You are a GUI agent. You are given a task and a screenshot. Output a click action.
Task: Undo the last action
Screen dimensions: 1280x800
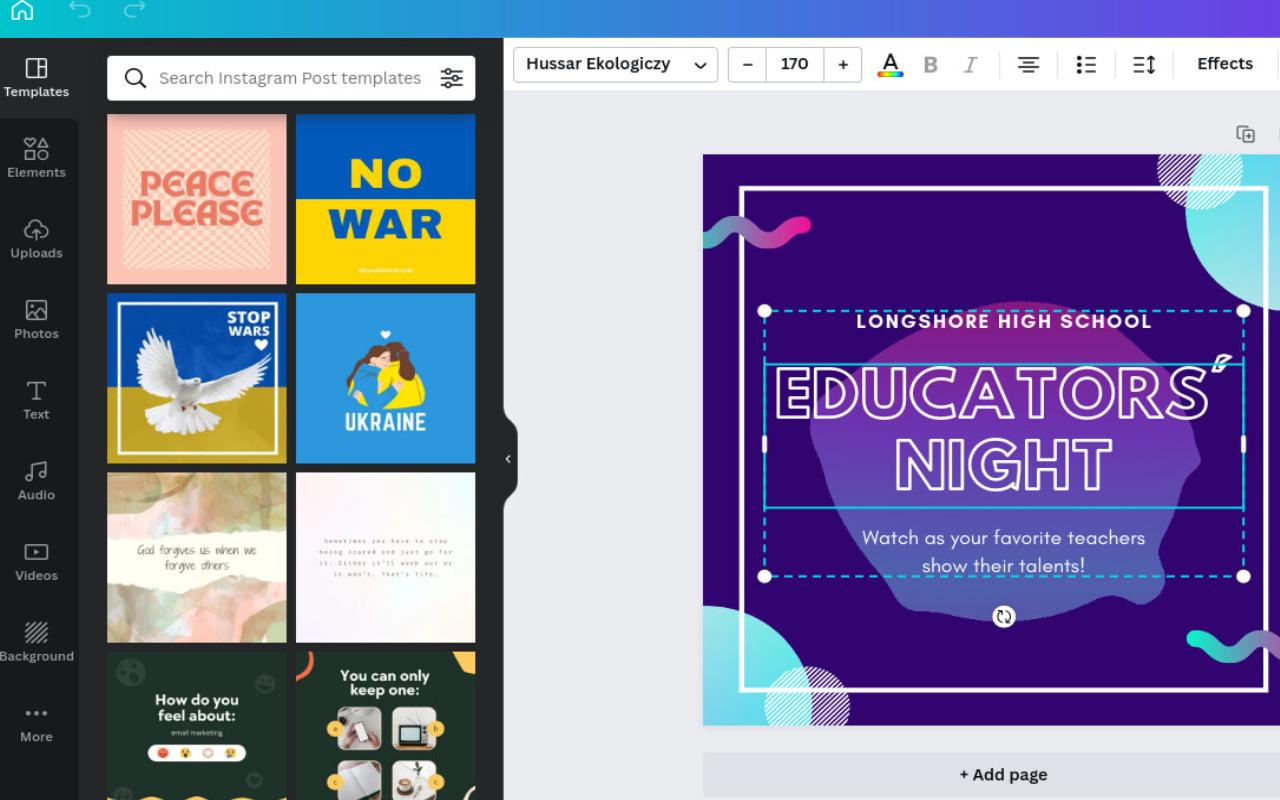click(x=80, y=10)
